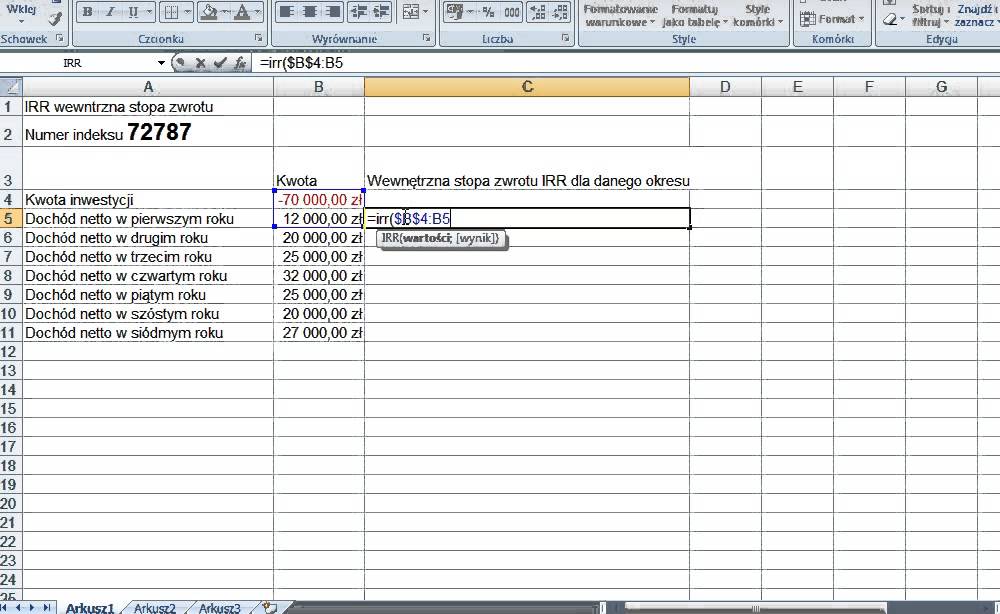Expand Czcionka font dialog launcher
1000x614 pixels.
(259, 38)
